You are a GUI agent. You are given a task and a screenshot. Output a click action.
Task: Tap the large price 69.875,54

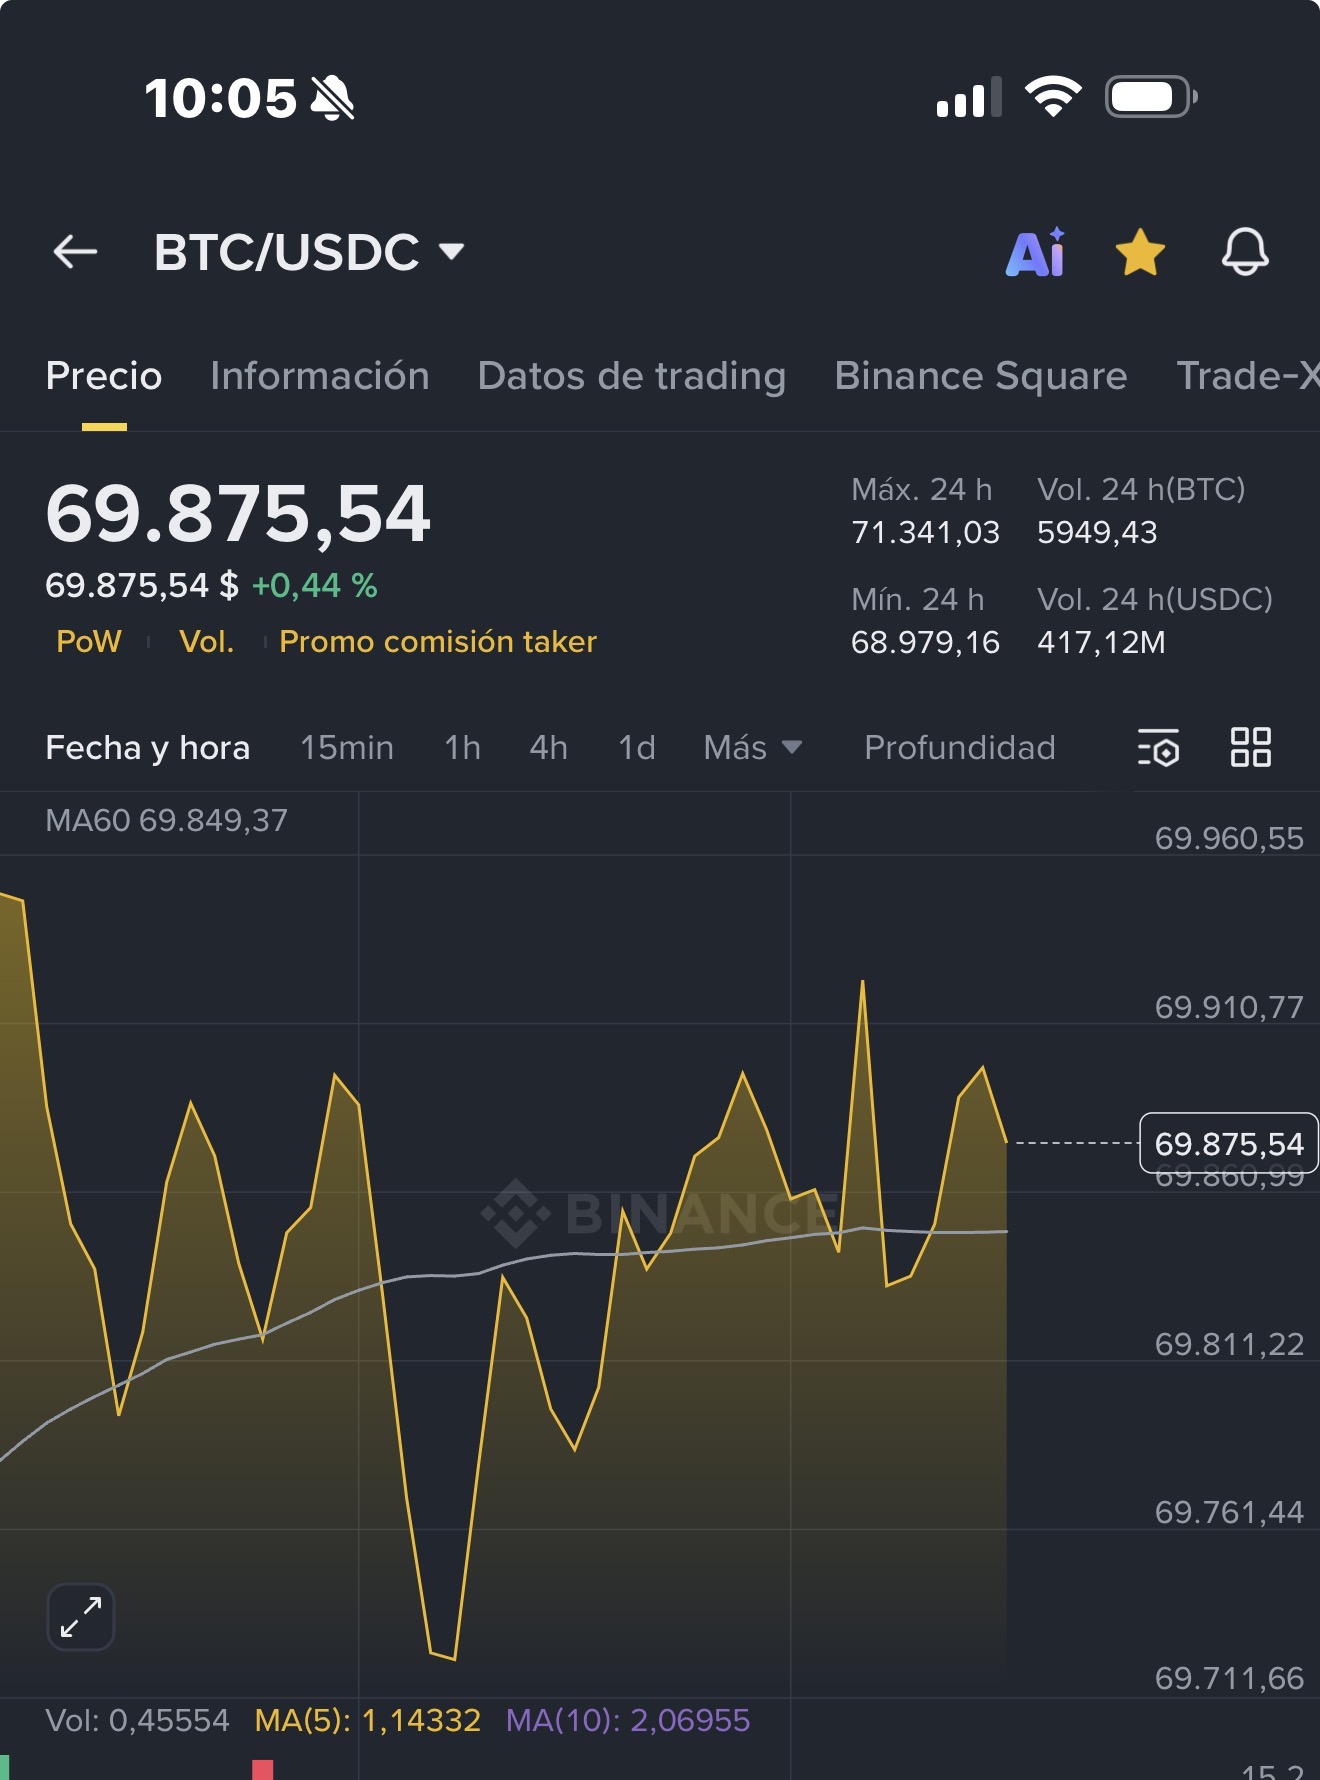click(238, 514)
